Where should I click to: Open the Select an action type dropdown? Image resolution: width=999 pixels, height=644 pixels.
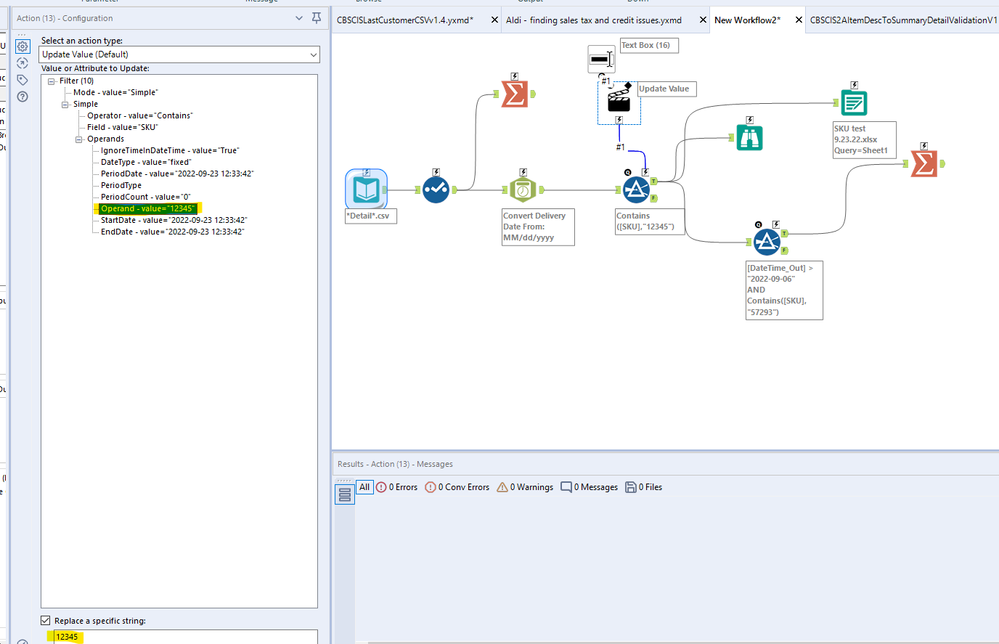[179, 55]
